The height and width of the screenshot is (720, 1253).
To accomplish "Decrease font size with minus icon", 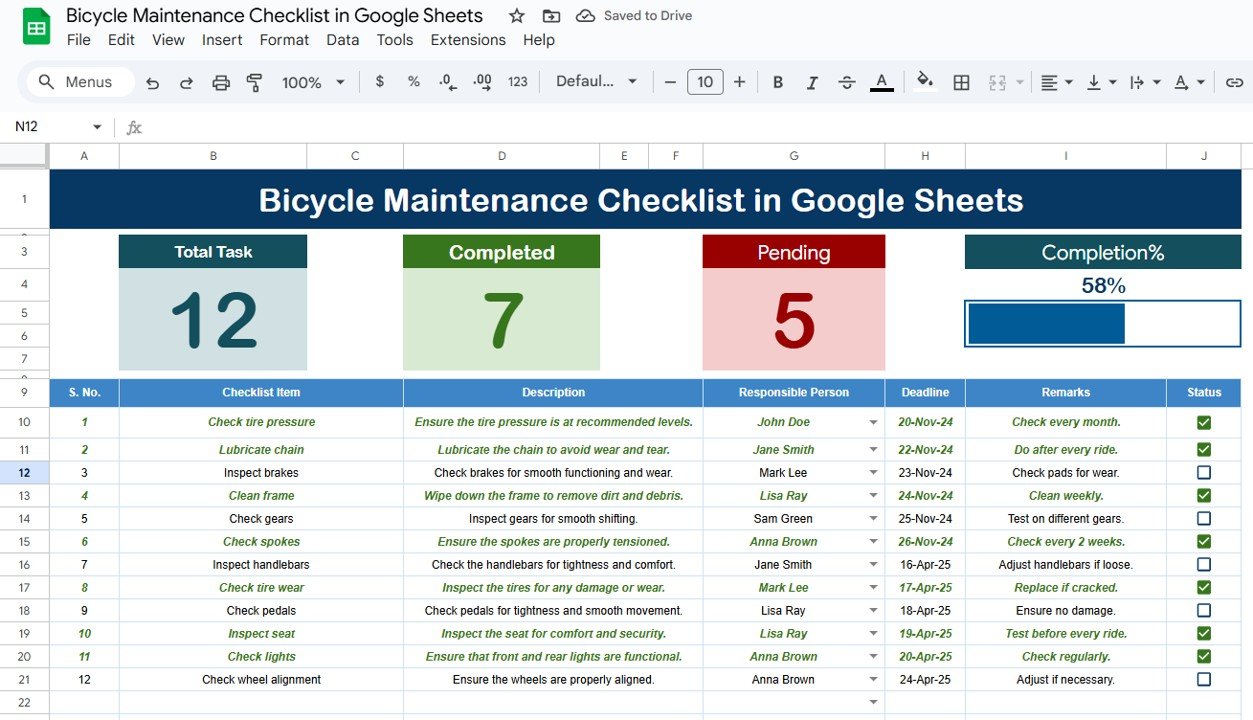I will [x=670, y=82].
